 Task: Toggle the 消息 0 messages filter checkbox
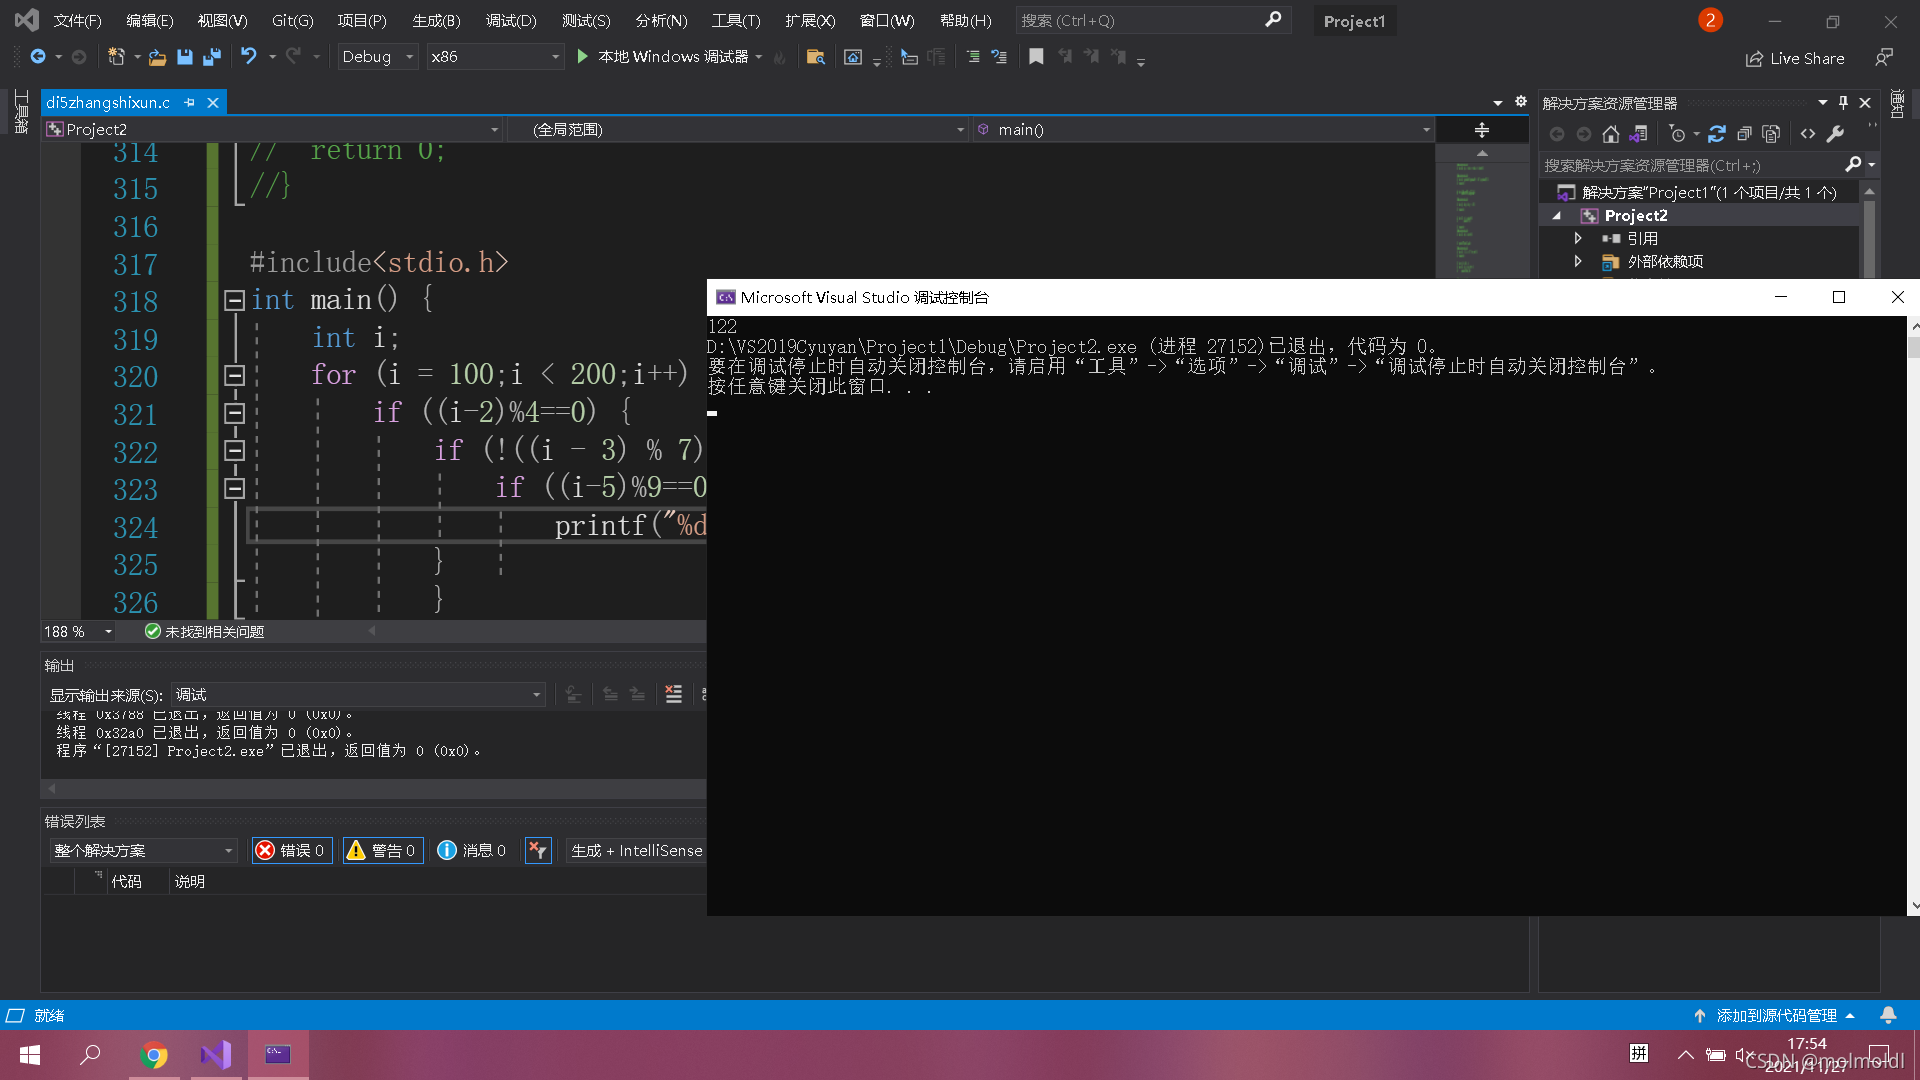[x=471, y=851]
